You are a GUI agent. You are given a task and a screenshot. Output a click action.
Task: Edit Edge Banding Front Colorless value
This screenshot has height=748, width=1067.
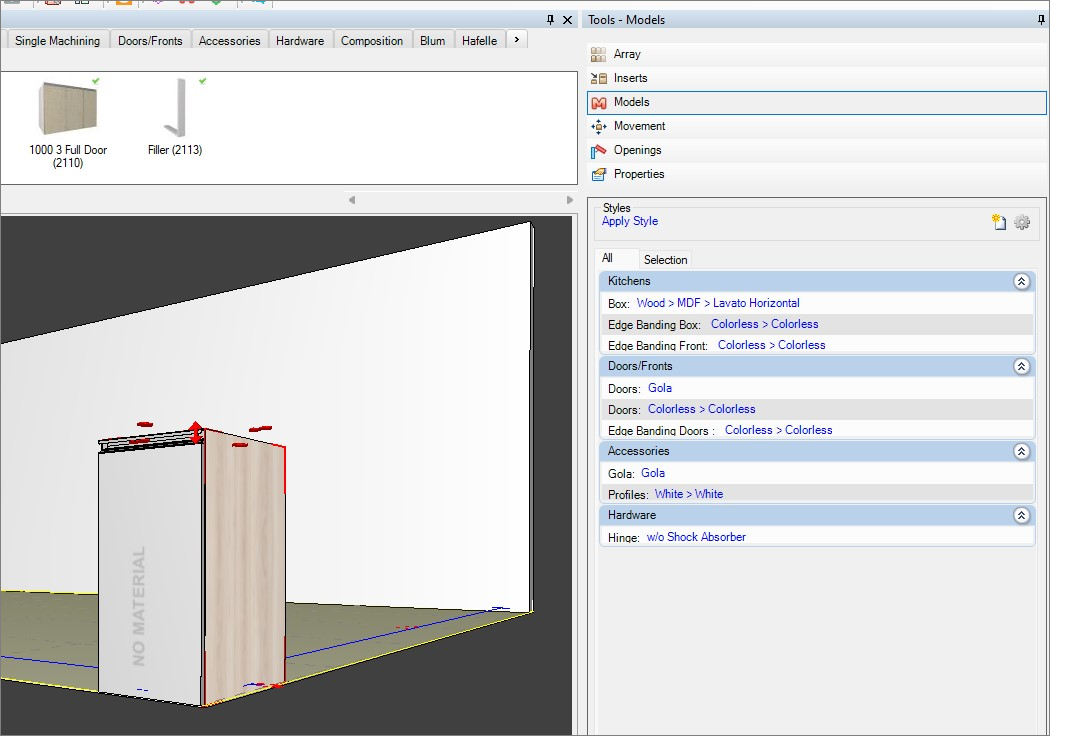click(772, 346)
